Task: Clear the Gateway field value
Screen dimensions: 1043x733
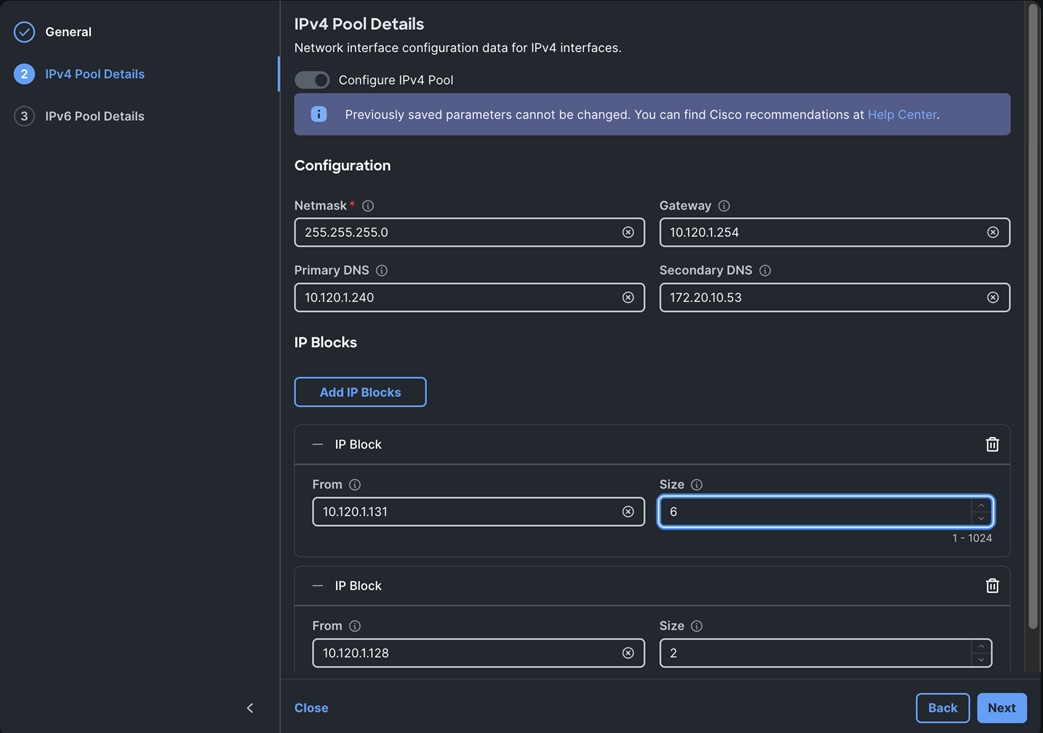Action: click(x=993, y=232)
